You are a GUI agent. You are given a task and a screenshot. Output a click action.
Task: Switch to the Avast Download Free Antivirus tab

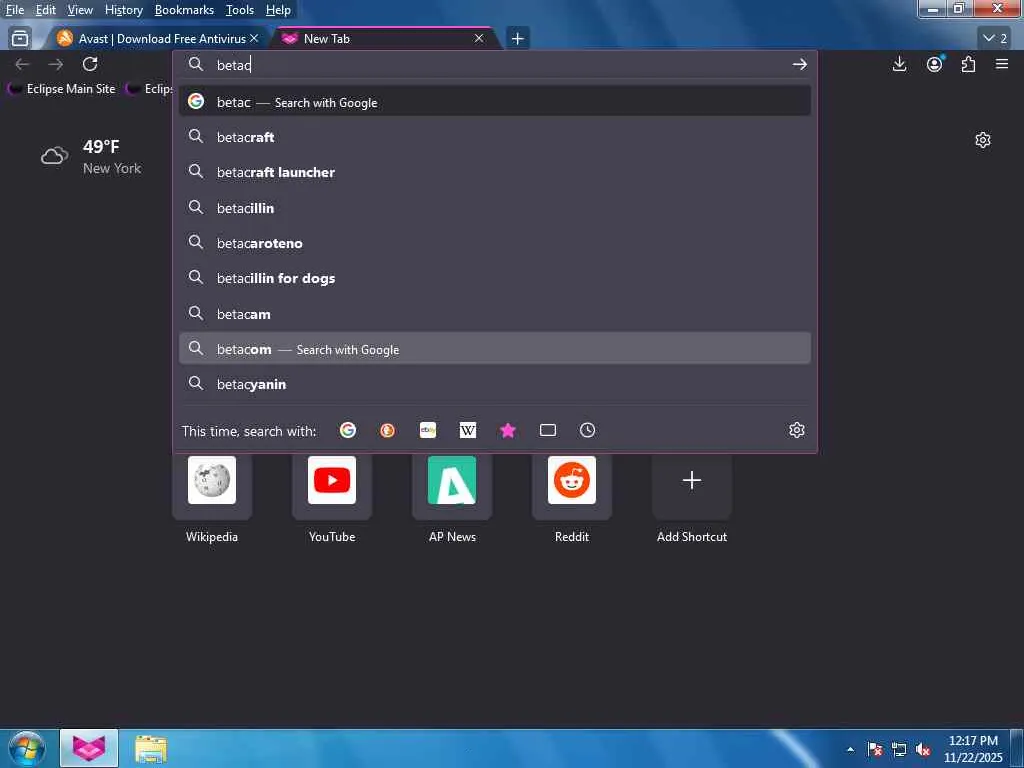pyautogui.click(x=157, y=39)
